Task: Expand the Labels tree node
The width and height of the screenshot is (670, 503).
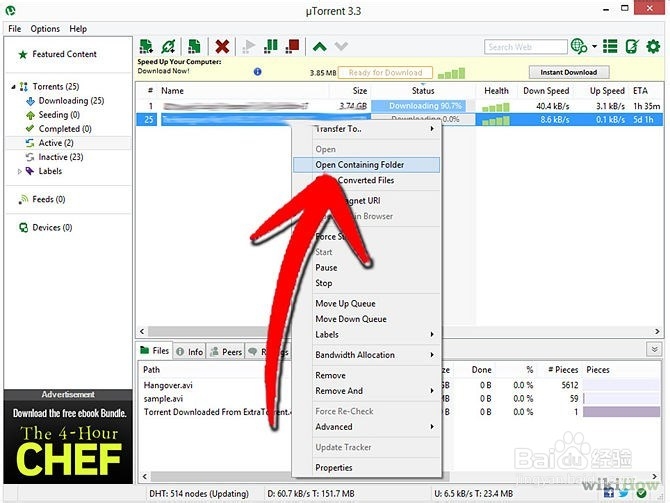Action: coord(19,171)
